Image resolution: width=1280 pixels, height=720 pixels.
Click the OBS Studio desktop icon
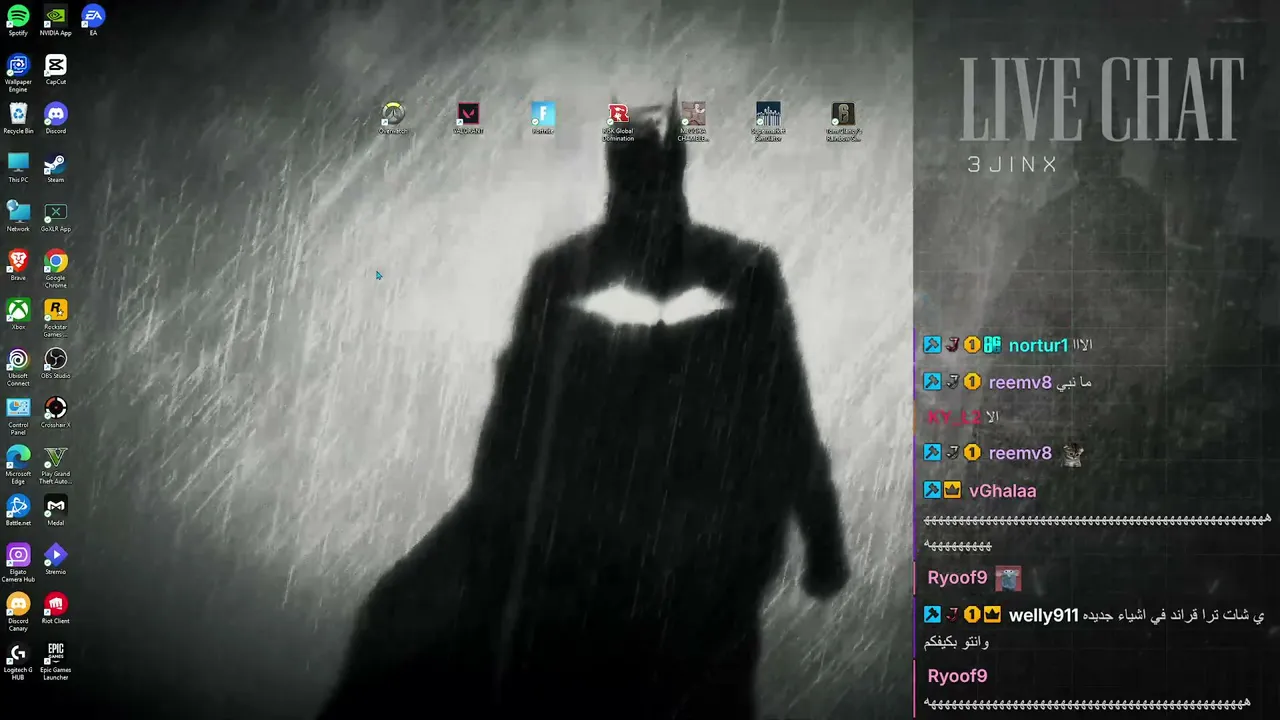tap(56, 364)
